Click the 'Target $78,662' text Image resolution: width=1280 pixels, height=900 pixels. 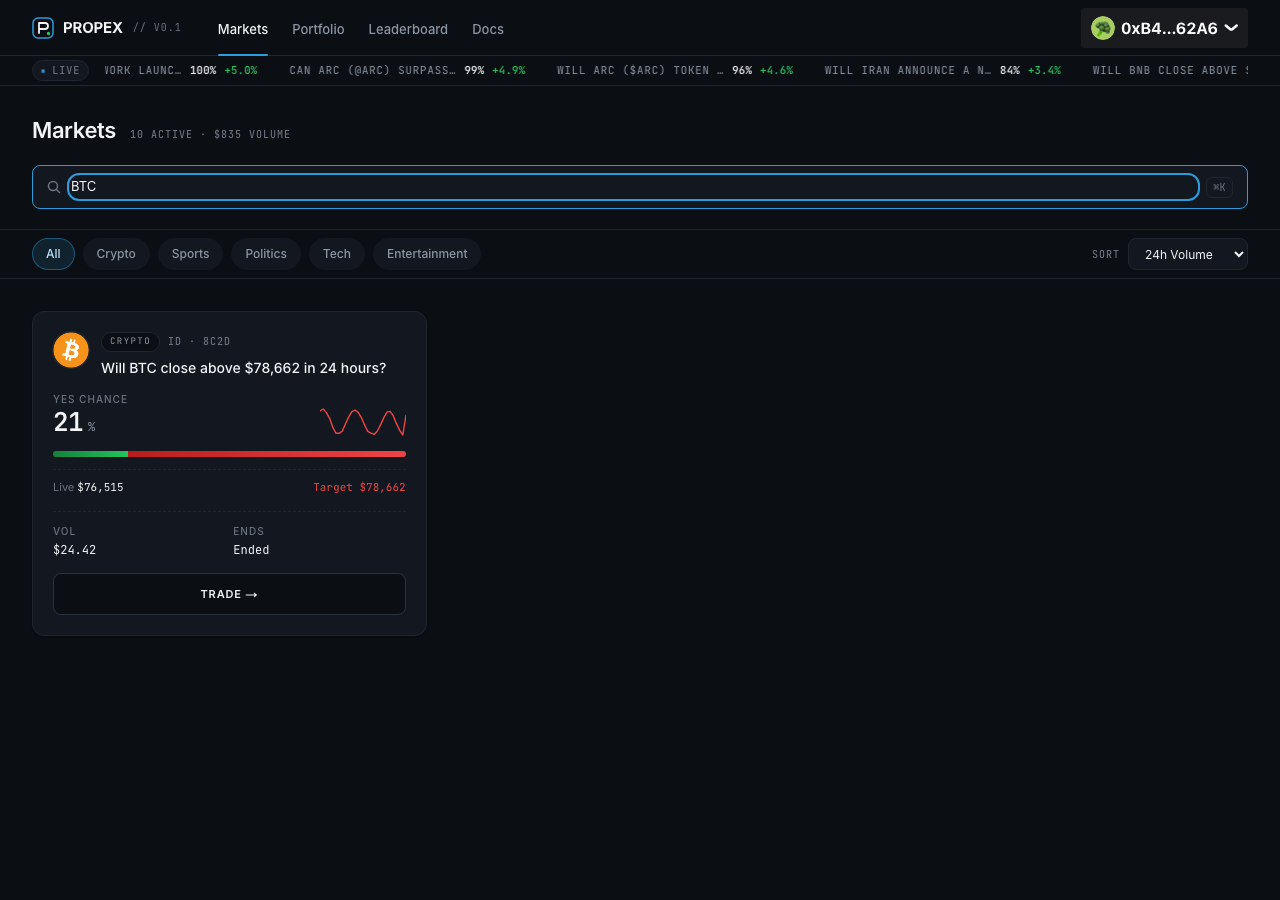pos(359,487)
